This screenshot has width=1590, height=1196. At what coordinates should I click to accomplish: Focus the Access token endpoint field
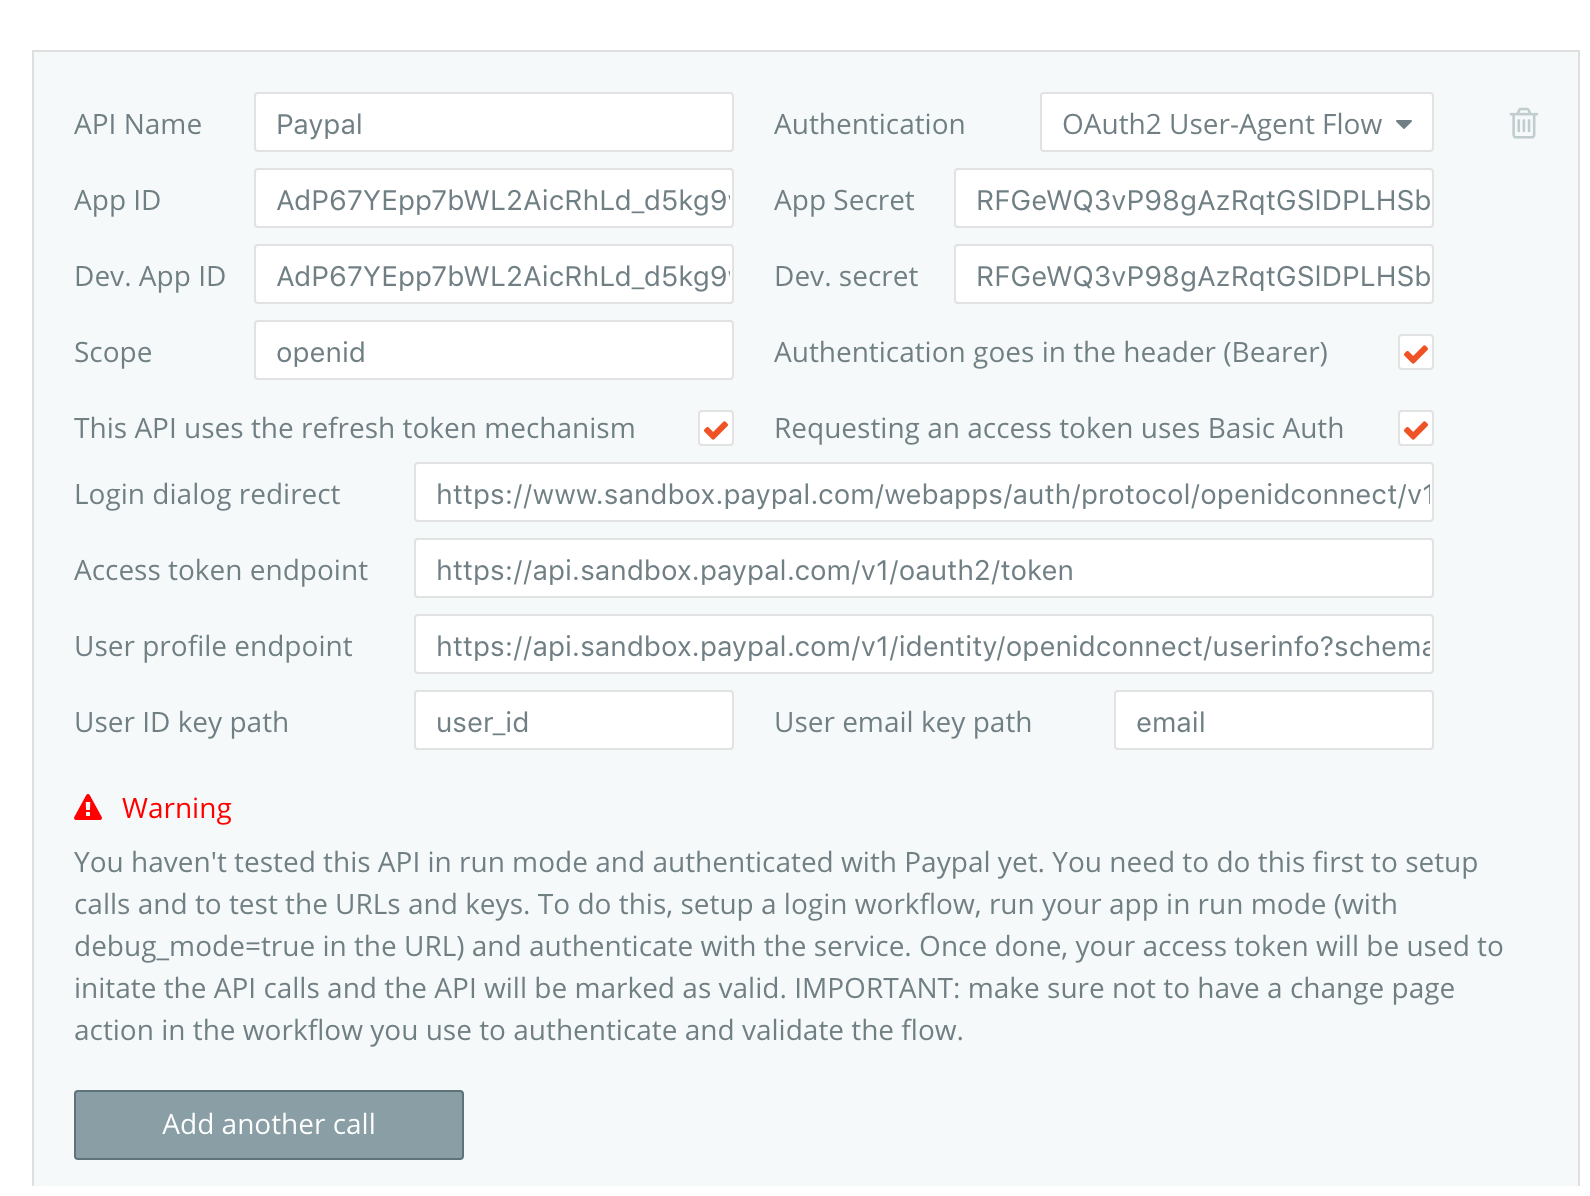923,569
